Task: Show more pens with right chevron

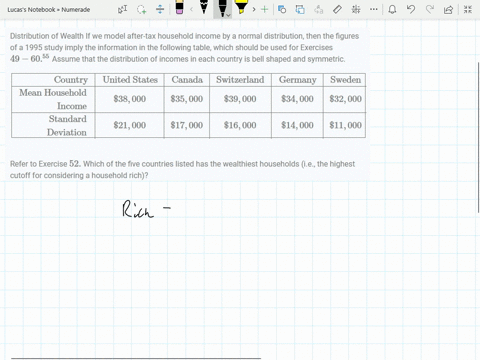Action: click(x=254, y=9)
